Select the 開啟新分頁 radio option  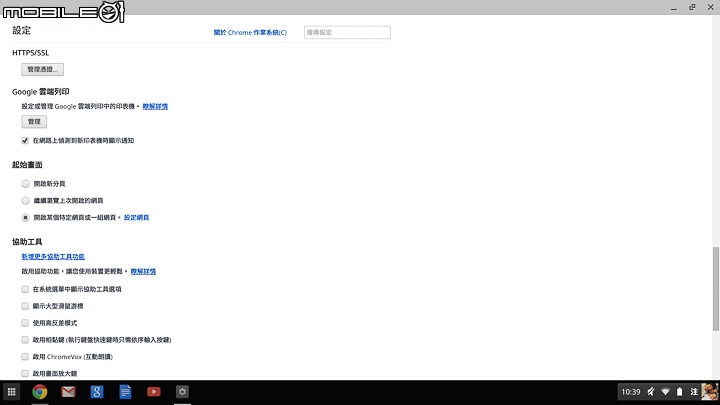coord(25,184)
